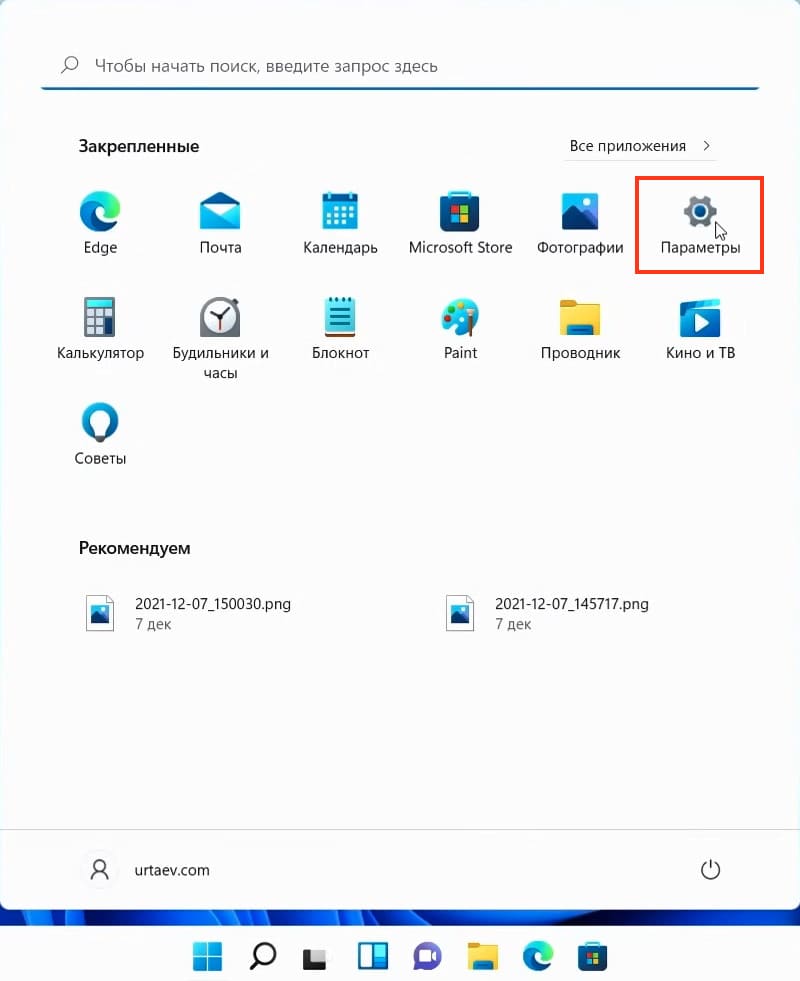
Task: Open Teams Chat in taskbar
Action: point(428,956)
